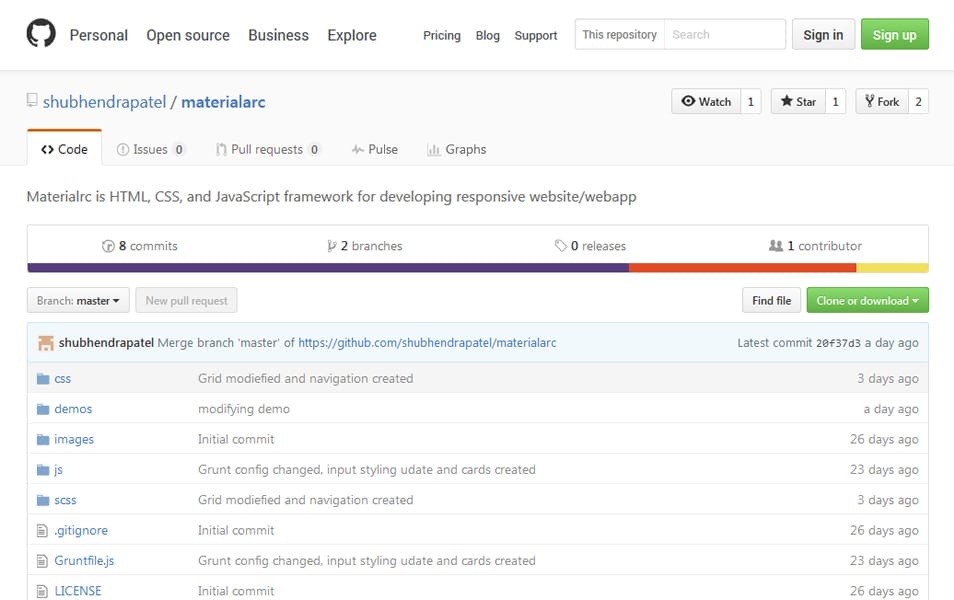Open the latest commit hash 20f37d3
This screenshot has width=954, height=600.
coord(838,343)
